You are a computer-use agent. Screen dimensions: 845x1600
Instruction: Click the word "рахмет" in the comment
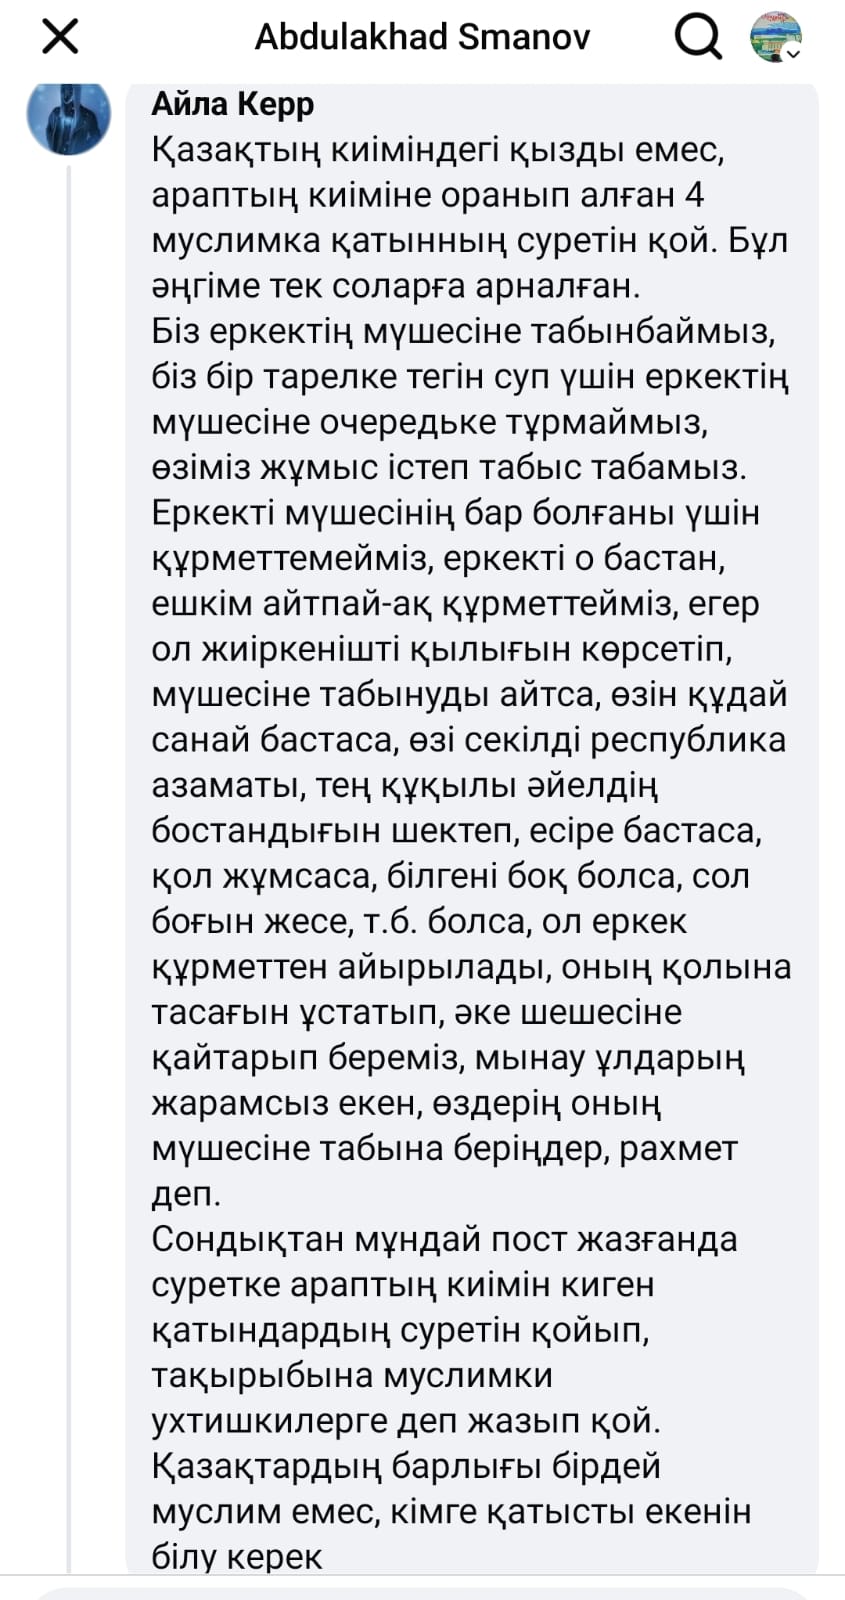(678, 1148)
